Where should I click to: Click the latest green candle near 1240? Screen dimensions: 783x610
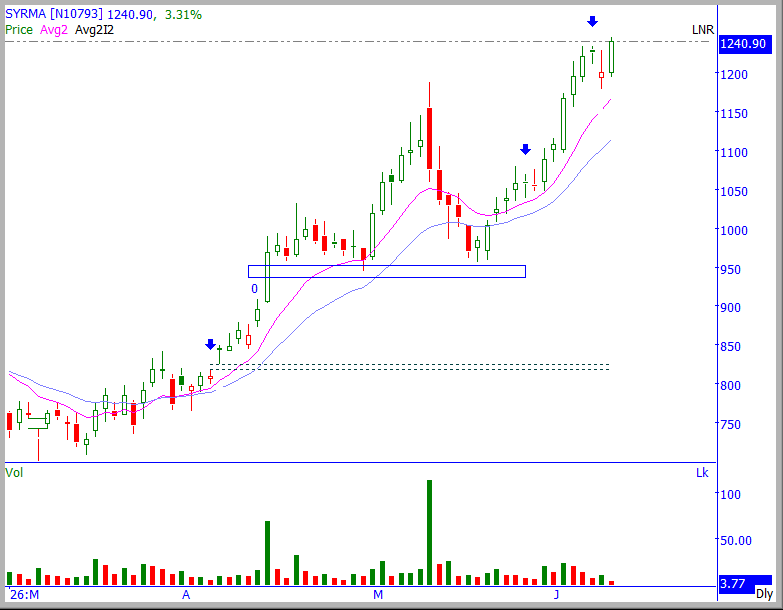coord(611,57)
